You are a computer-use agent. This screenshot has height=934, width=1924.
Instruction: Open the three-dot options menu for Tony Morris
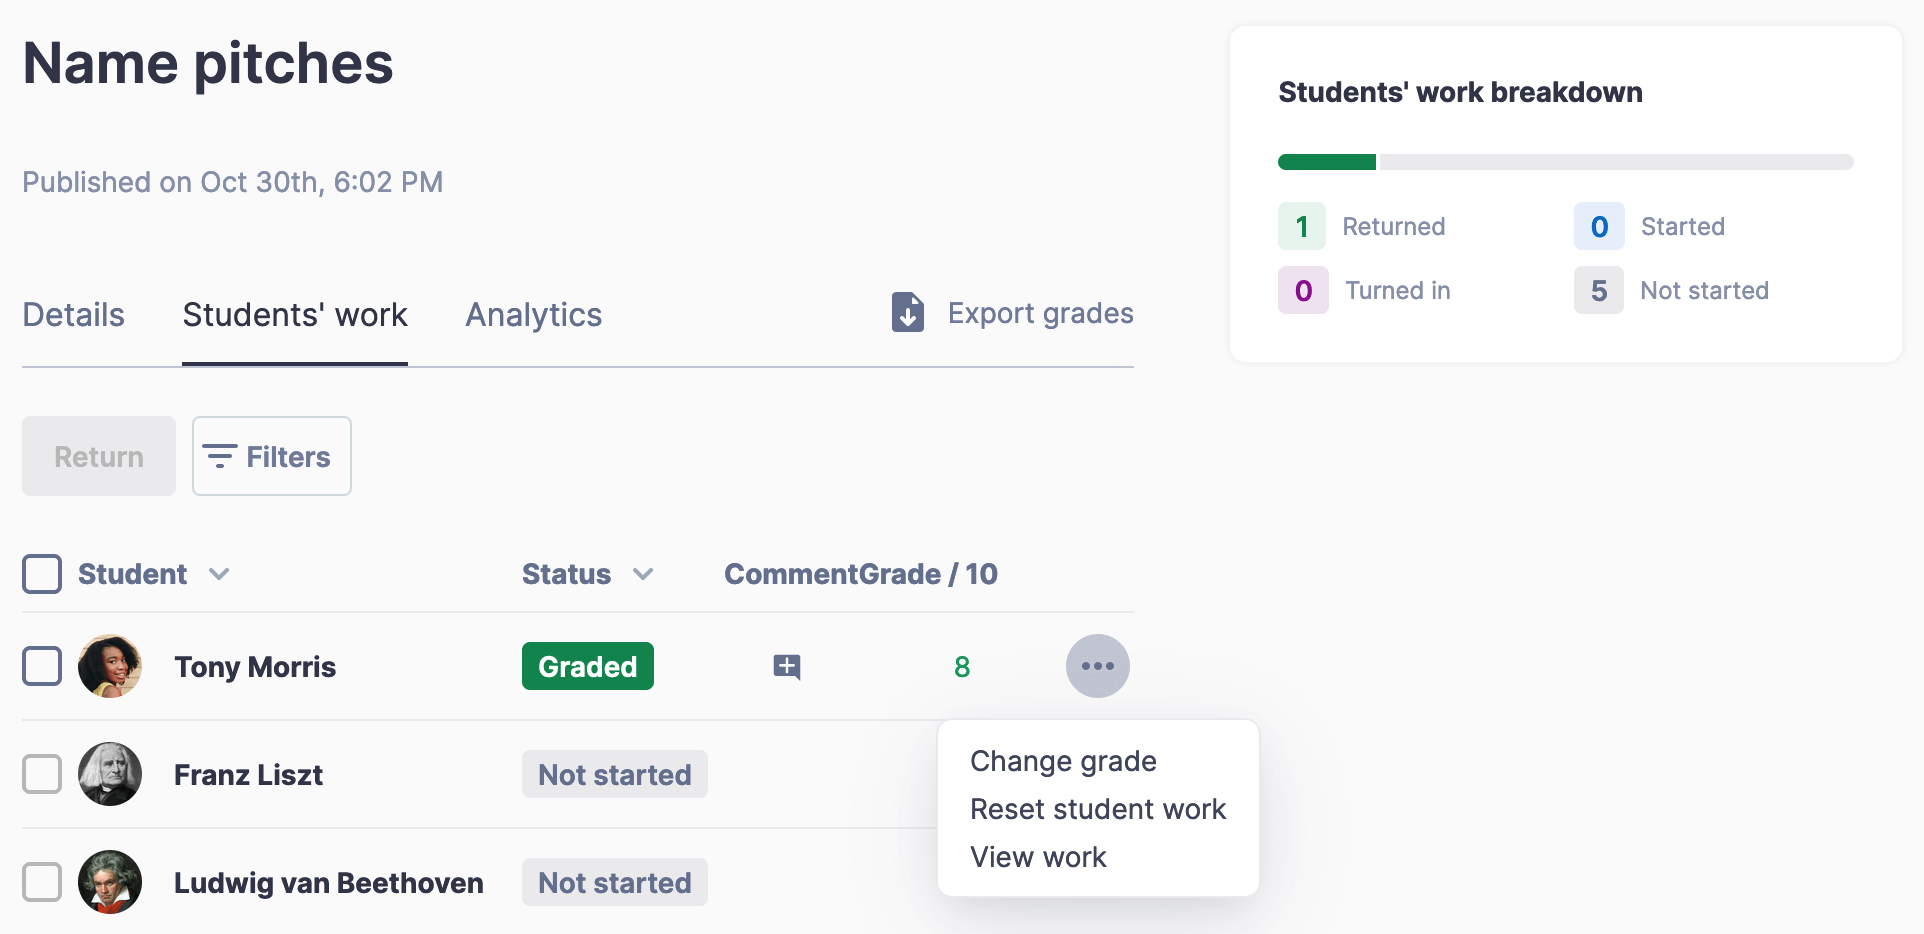(1097, 665)
